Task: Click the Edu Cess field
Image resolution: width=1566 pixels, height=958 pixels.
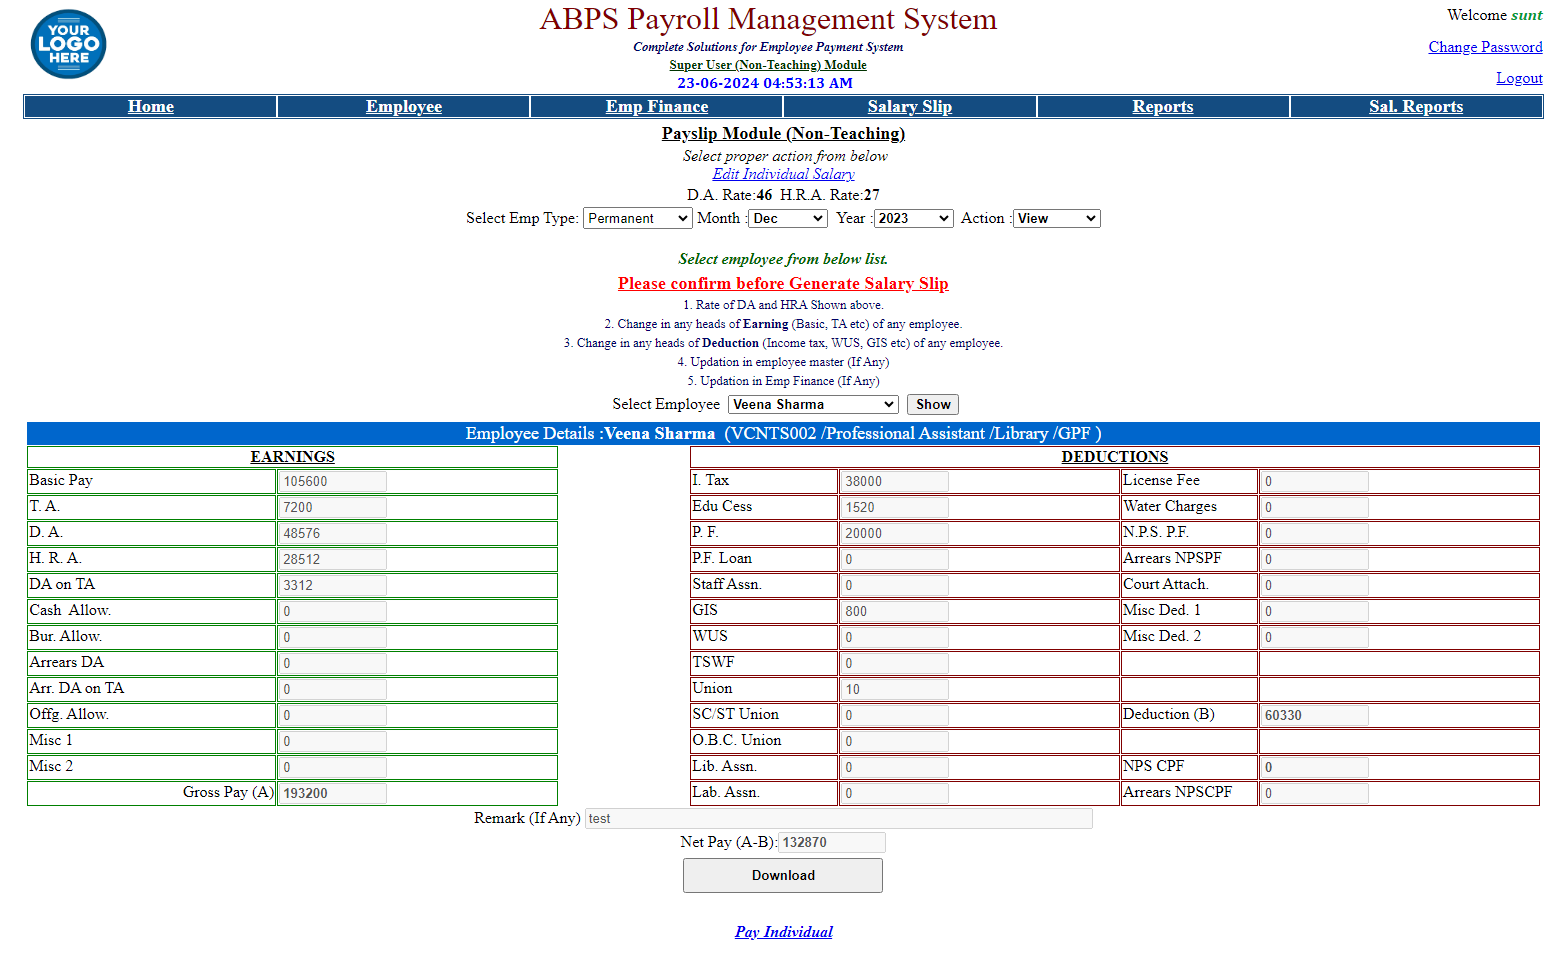Action: [x=894, y=507]
